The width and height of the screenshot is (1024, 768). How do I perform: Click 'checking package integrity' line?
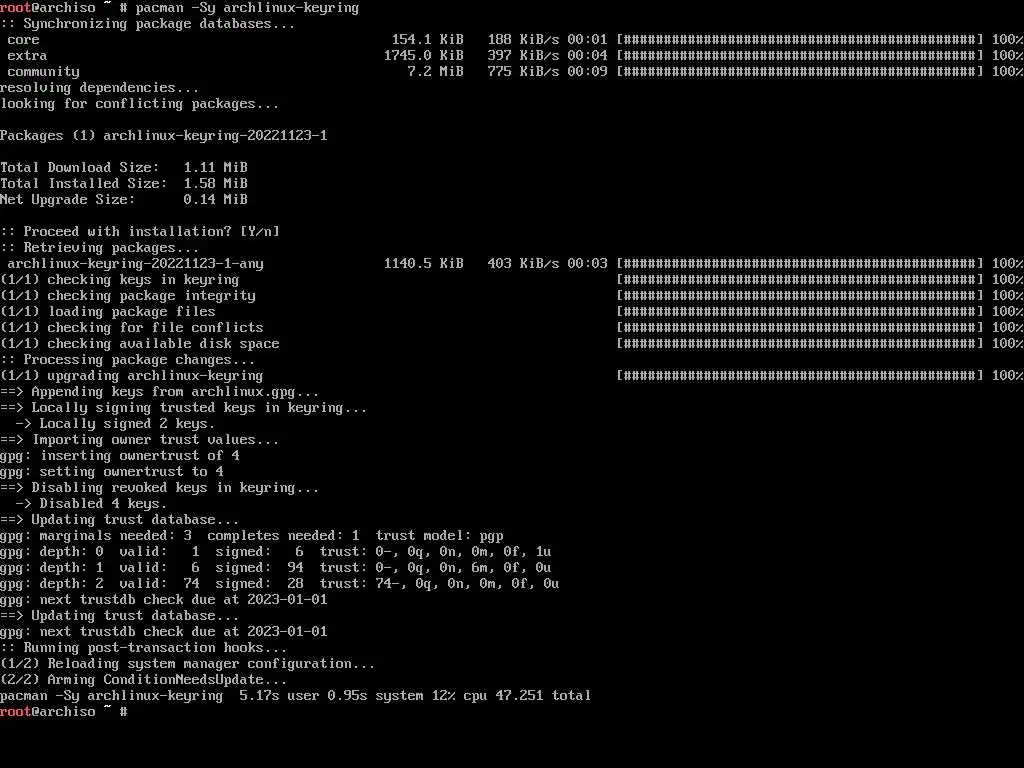point(128,296)
